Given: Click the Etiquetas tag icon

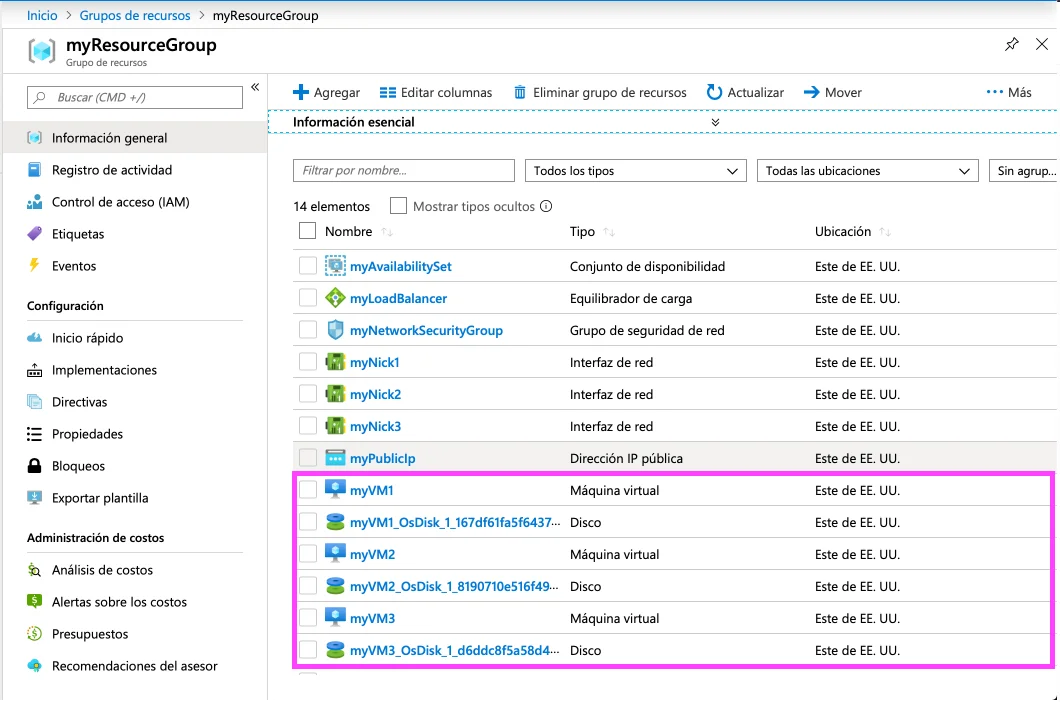Looking at the screenshot, I should (x=34, y=233).
